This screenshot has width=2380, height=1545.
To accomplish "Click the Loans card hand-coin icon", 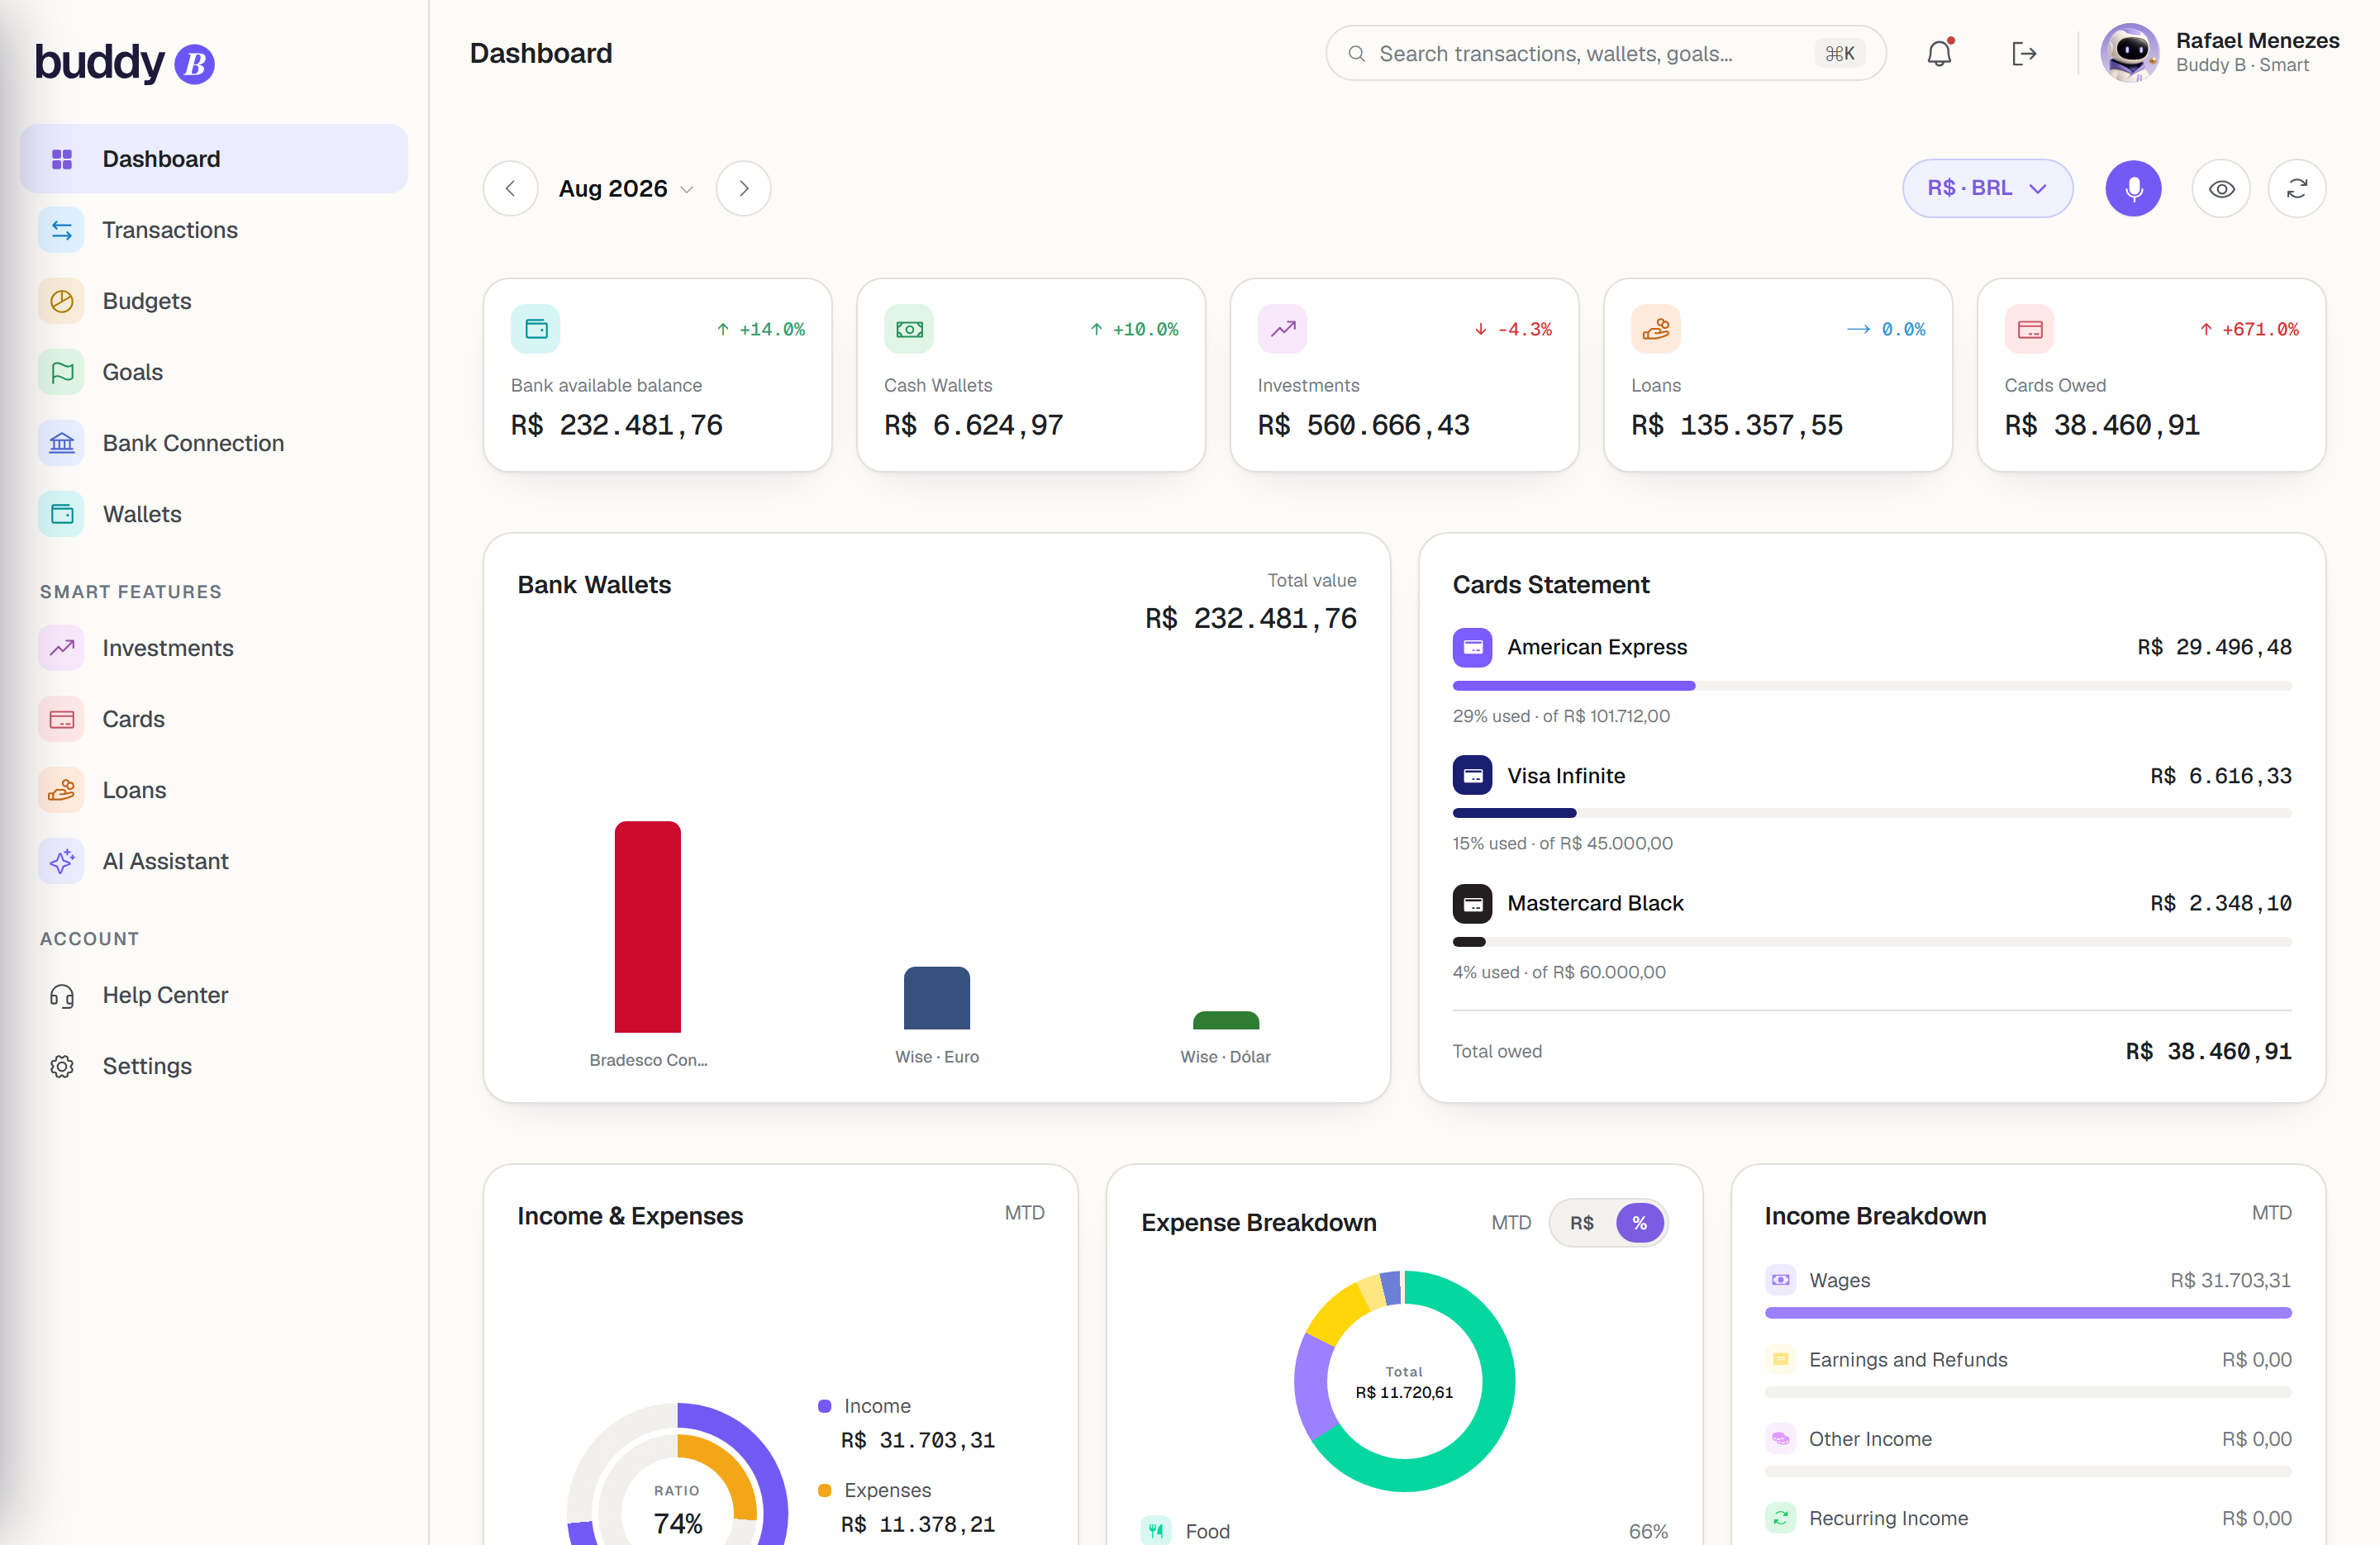I will 1656,329.
